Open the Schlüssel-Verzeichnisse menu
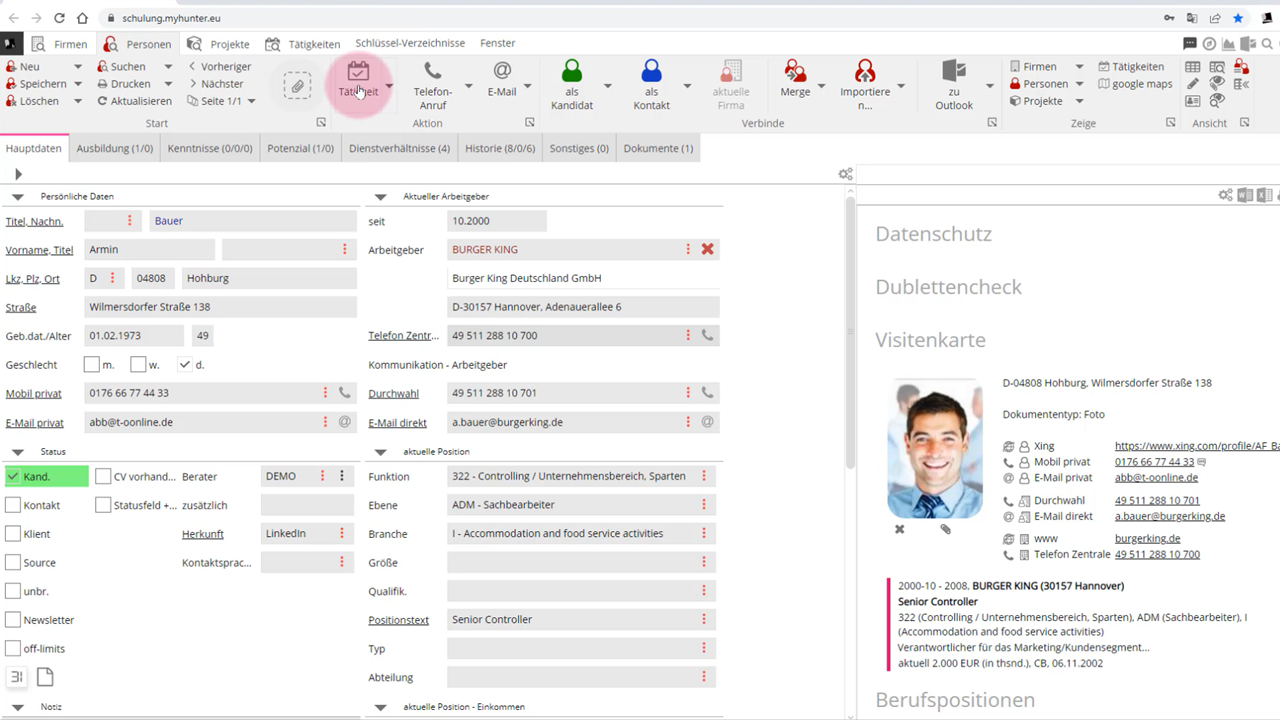 410,43
